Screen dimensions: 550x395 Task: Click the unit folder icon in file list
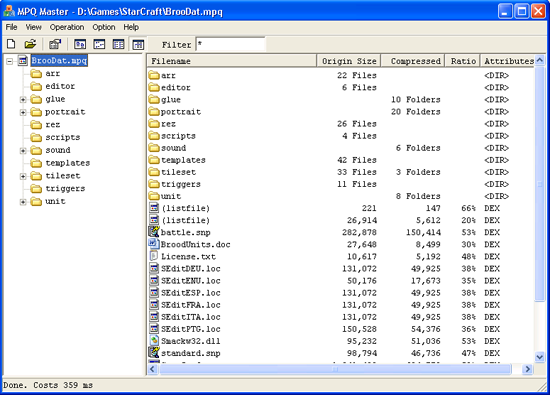(x=154, y=196)
